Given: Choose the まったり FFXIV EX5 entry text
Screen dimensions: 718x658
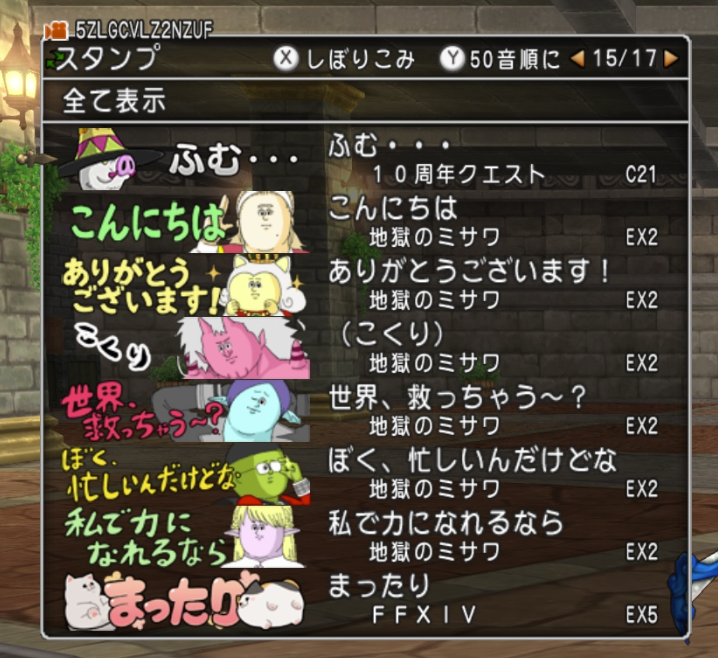Looking at the screenshot, I should click(x=493, y=600).
